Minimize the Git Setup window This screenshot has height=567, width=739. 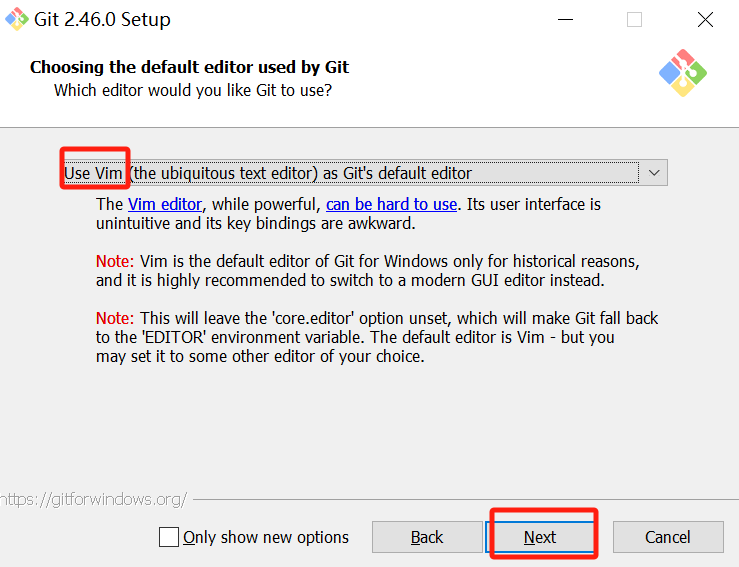coord(563,19)
